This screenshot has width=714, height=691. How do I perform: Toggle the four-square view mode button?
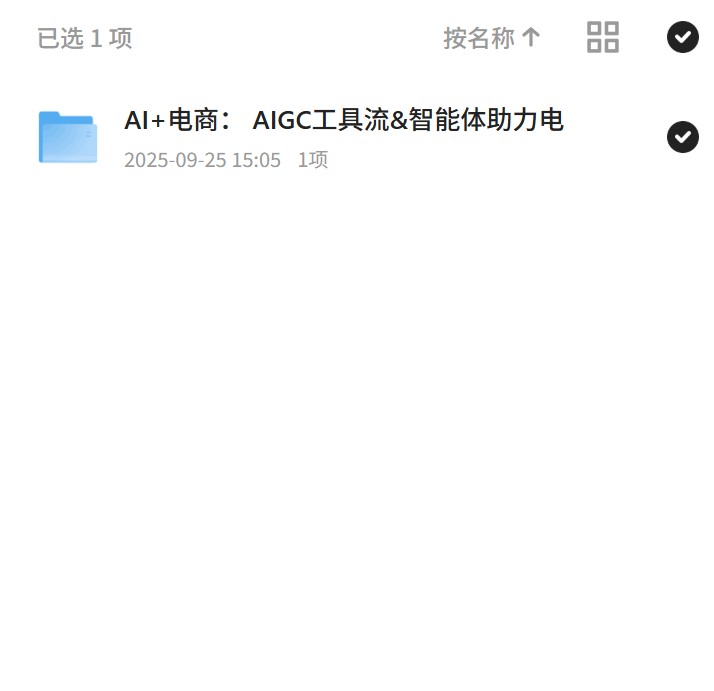pyautogui.click(x=602, y=37)
